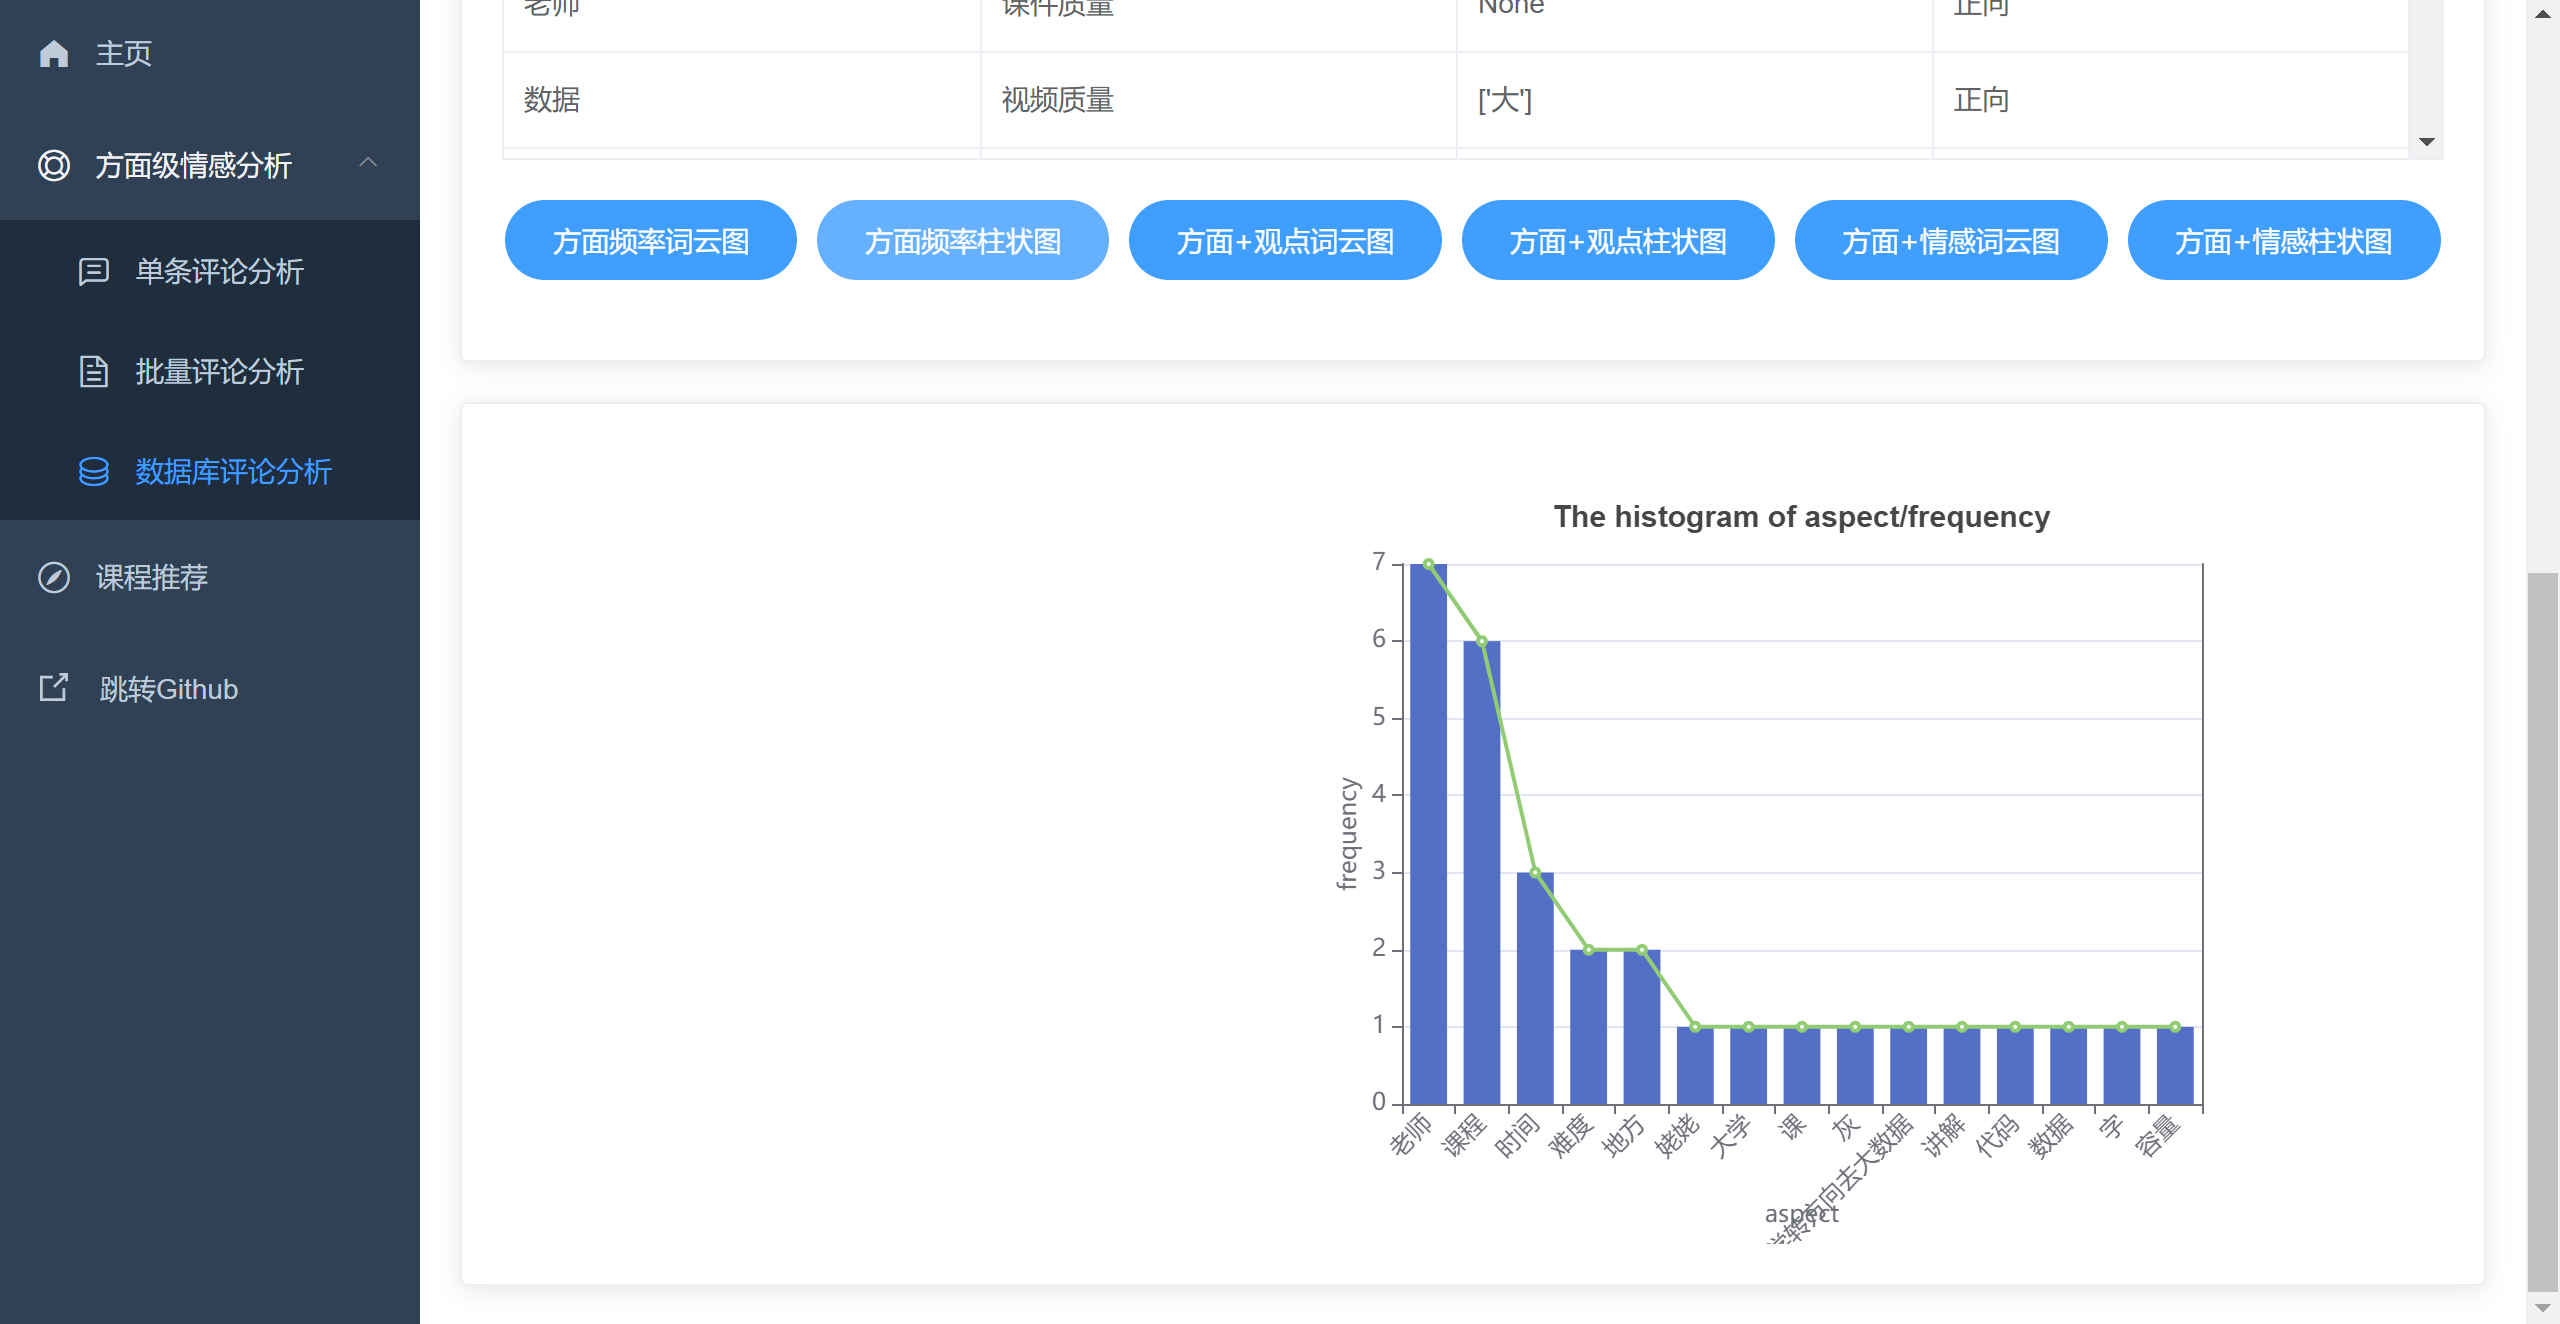Click the database comment analysis stack icon
2560x1324 pixels.
point(94,471)
